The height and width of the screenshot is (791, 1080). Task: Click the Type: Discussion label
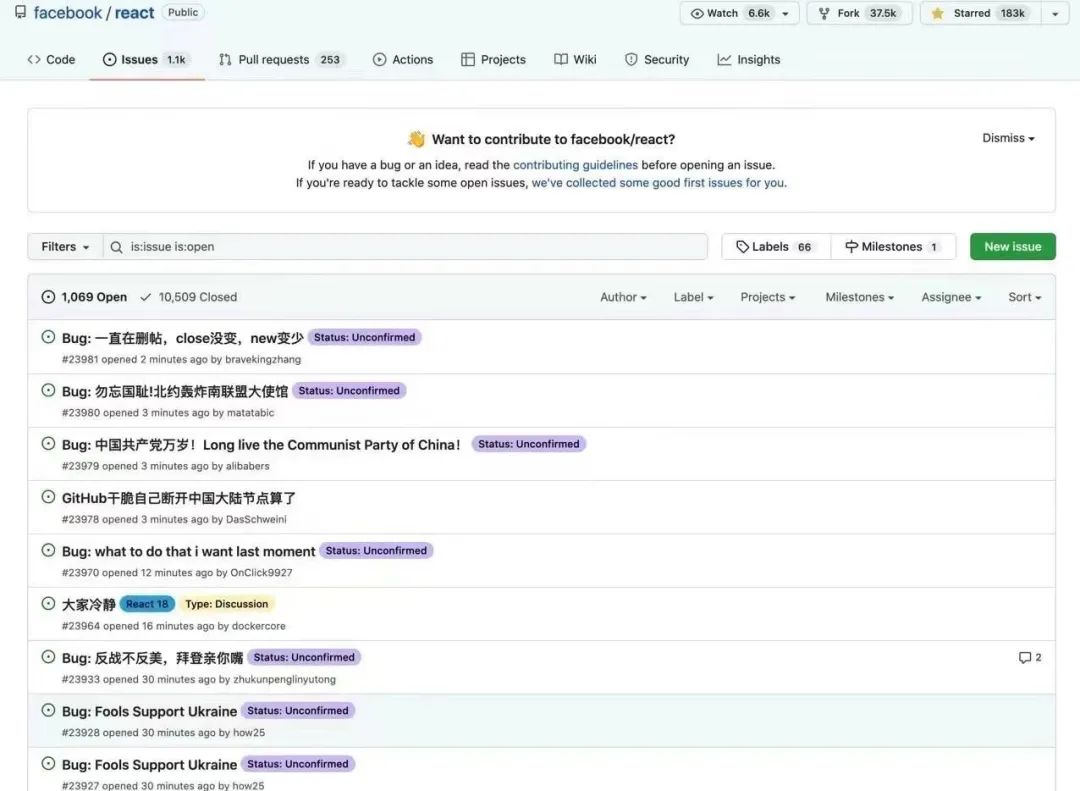point(227,604)
